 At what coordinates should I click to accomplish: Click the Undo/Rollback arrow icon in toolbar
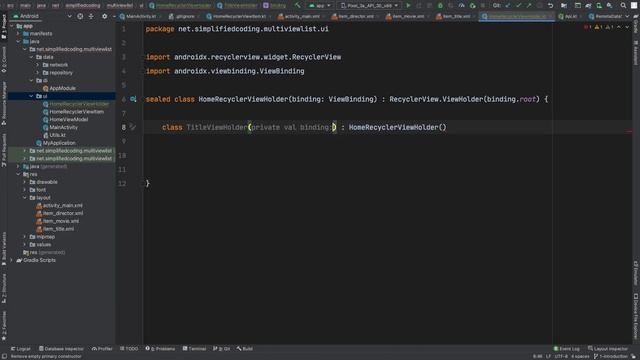[550, 5]
